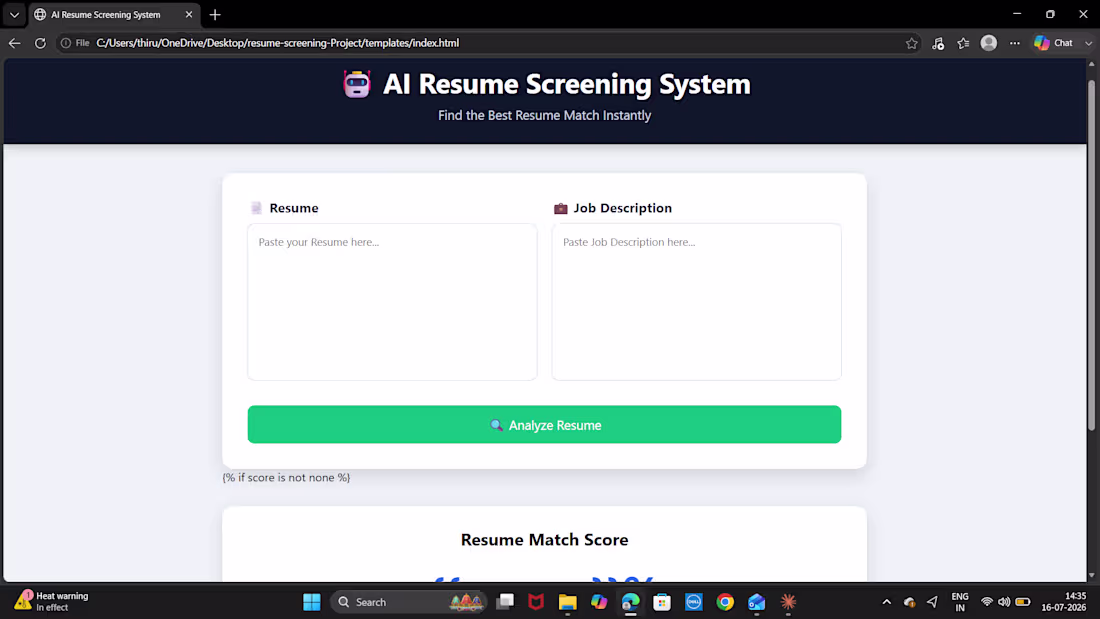
Task: Click the Job Description briefcase icon
Action: [561, 208]
